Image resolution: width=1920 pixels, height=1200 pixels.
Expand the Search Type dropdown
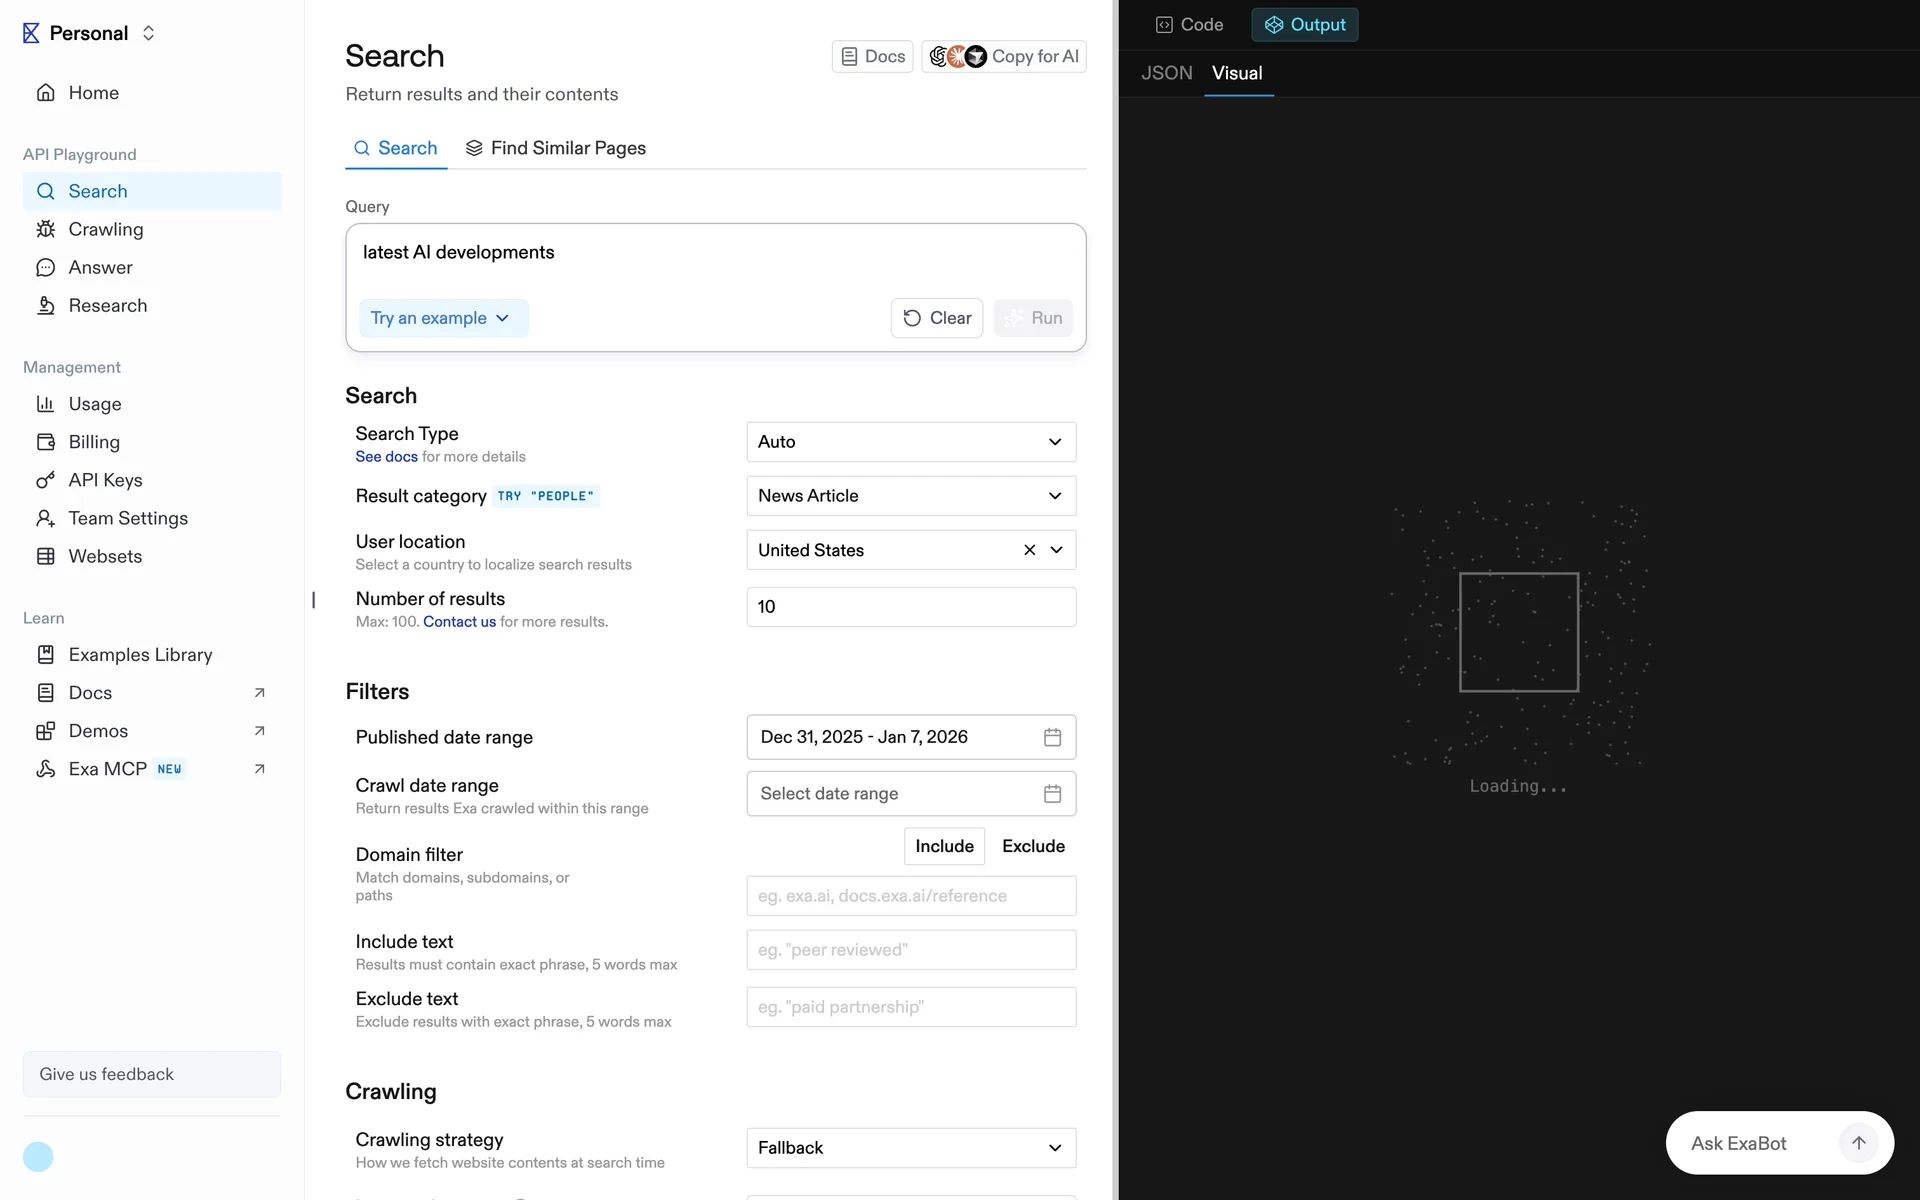tap(910, 442)
